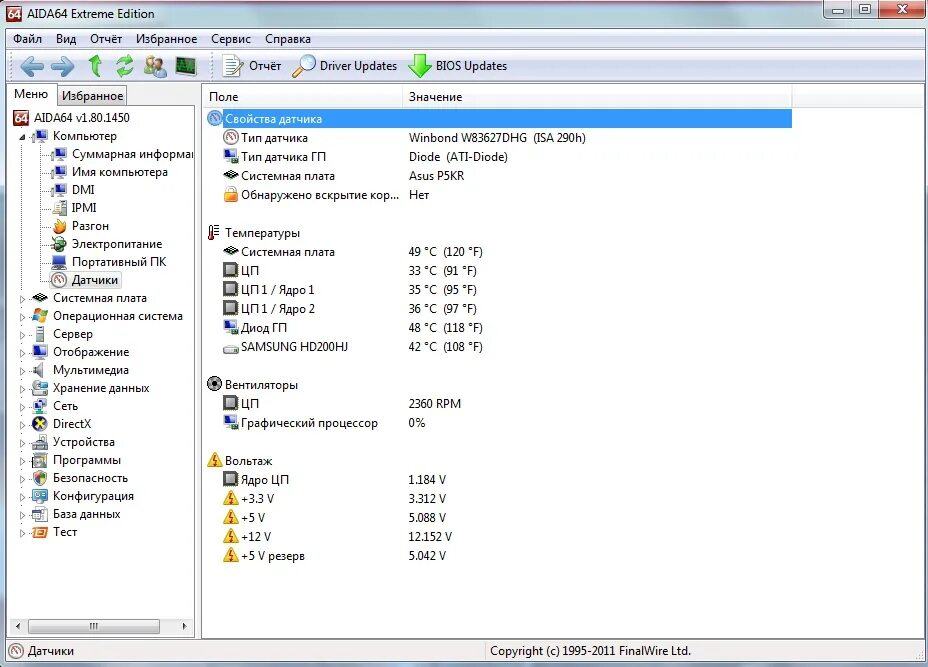This screenshot has height=667, width=928.
Task: Expand the Хранение данных tree node
Action: pos(22,389)
